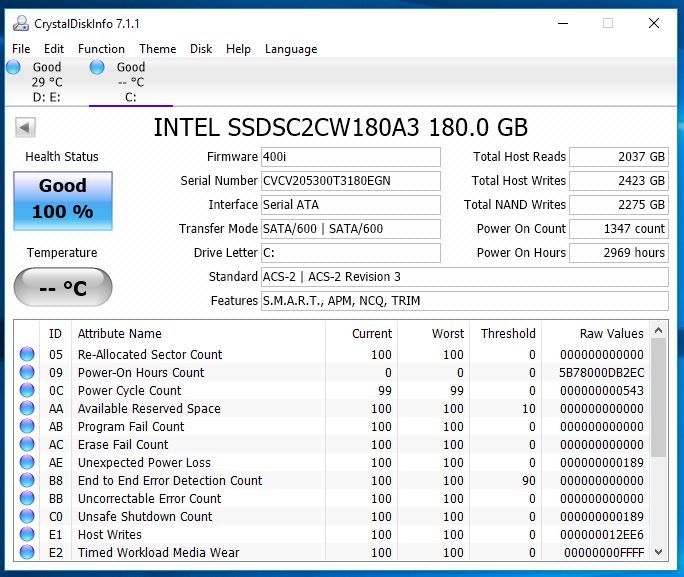Viewport: 684px width, 577px height.
Task: Click the Transfer Mode field SATA/600
Action: [351, 229]
